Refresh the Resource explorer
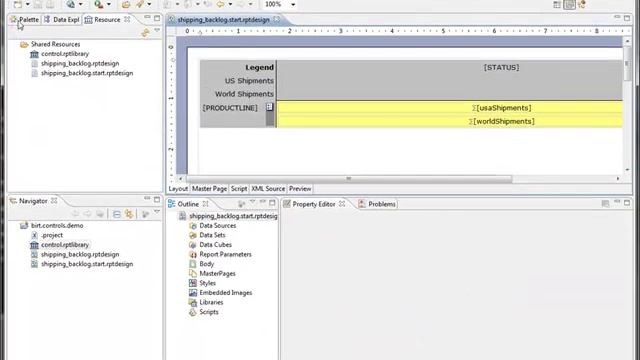Viewport: 640px width, 360px height. coord(145,33)
